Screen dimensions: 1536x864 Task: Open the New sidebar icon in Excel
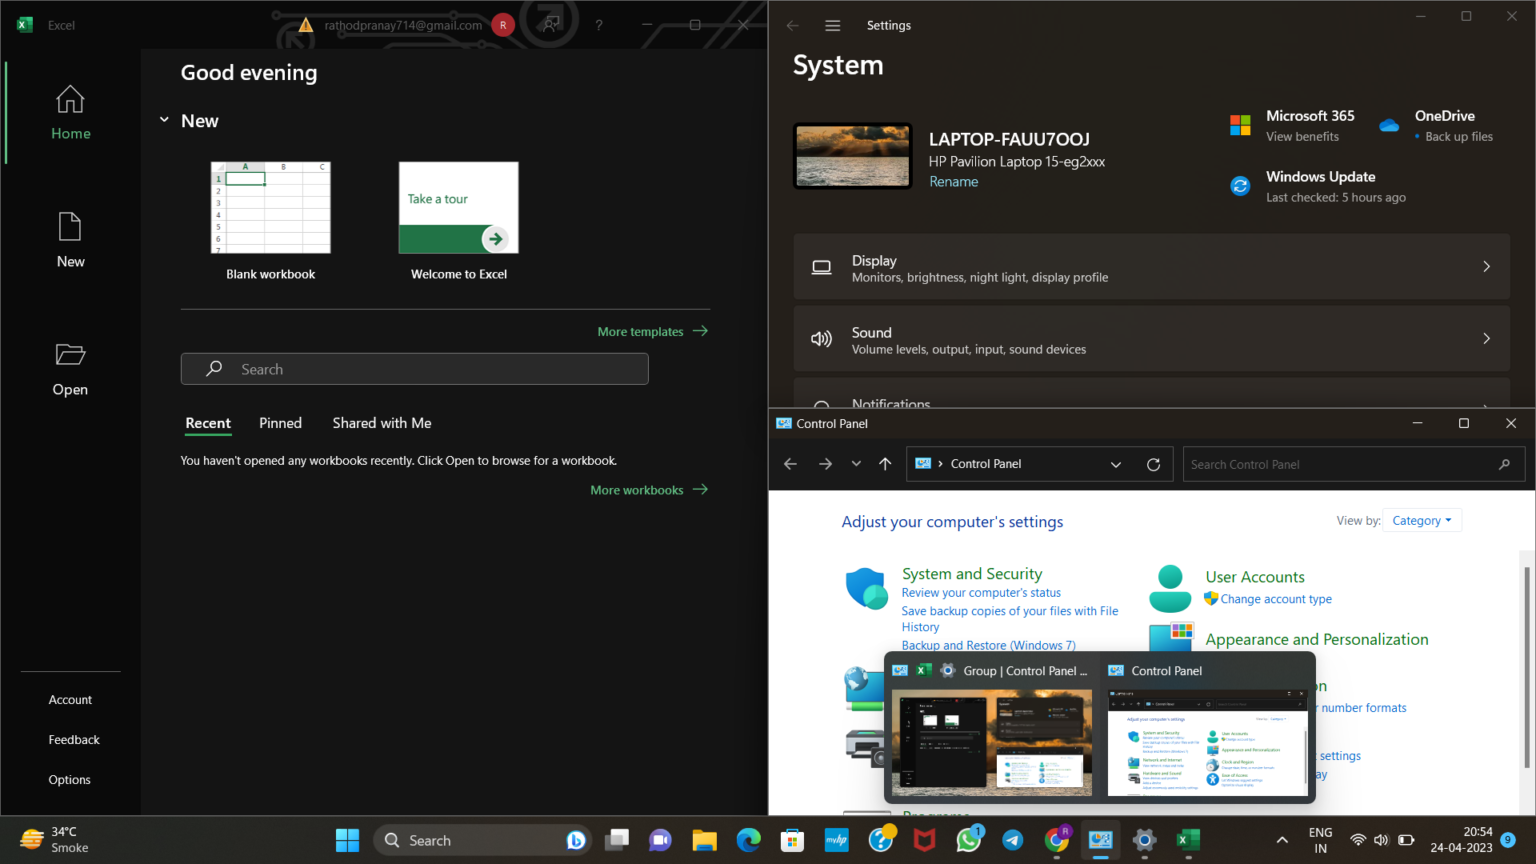[x=70, y=228]
